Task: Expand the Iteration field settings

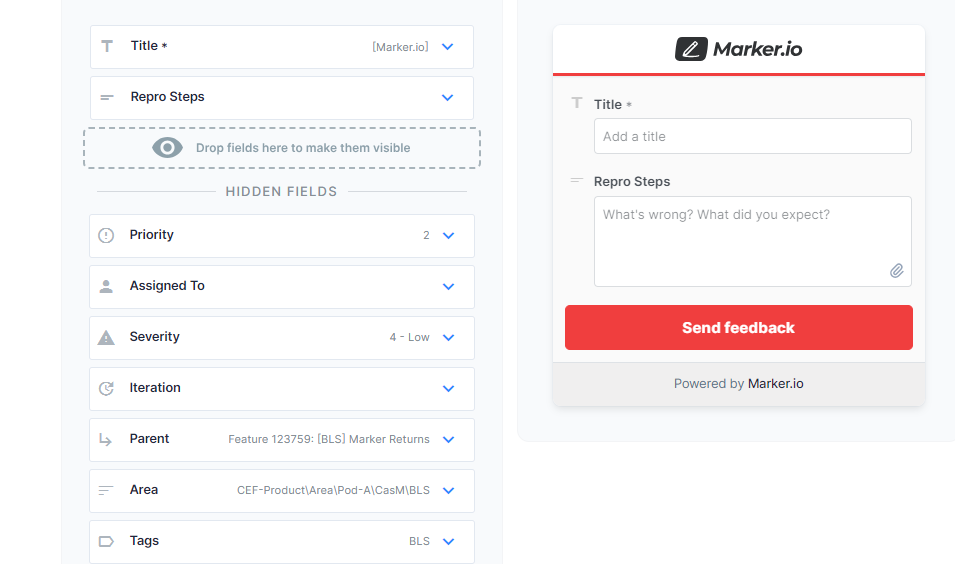Action: point(448,389)
